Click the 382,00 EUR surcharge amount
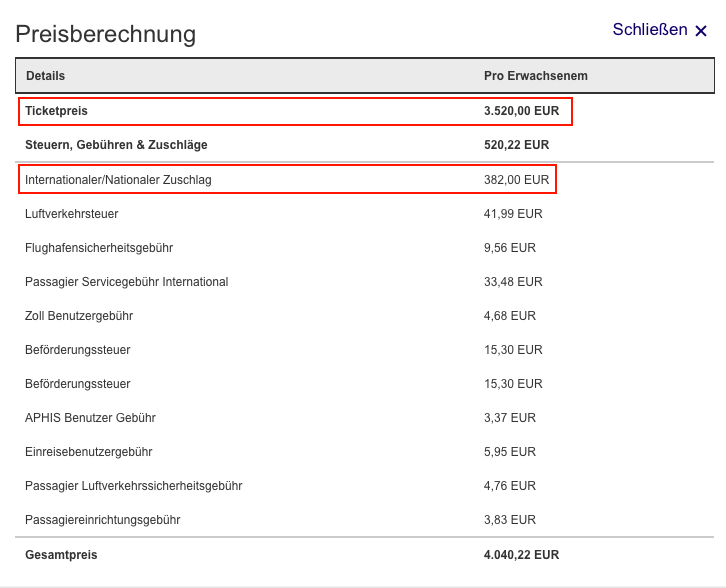Screen dimensions: 726x588 [x=516, y=180]
